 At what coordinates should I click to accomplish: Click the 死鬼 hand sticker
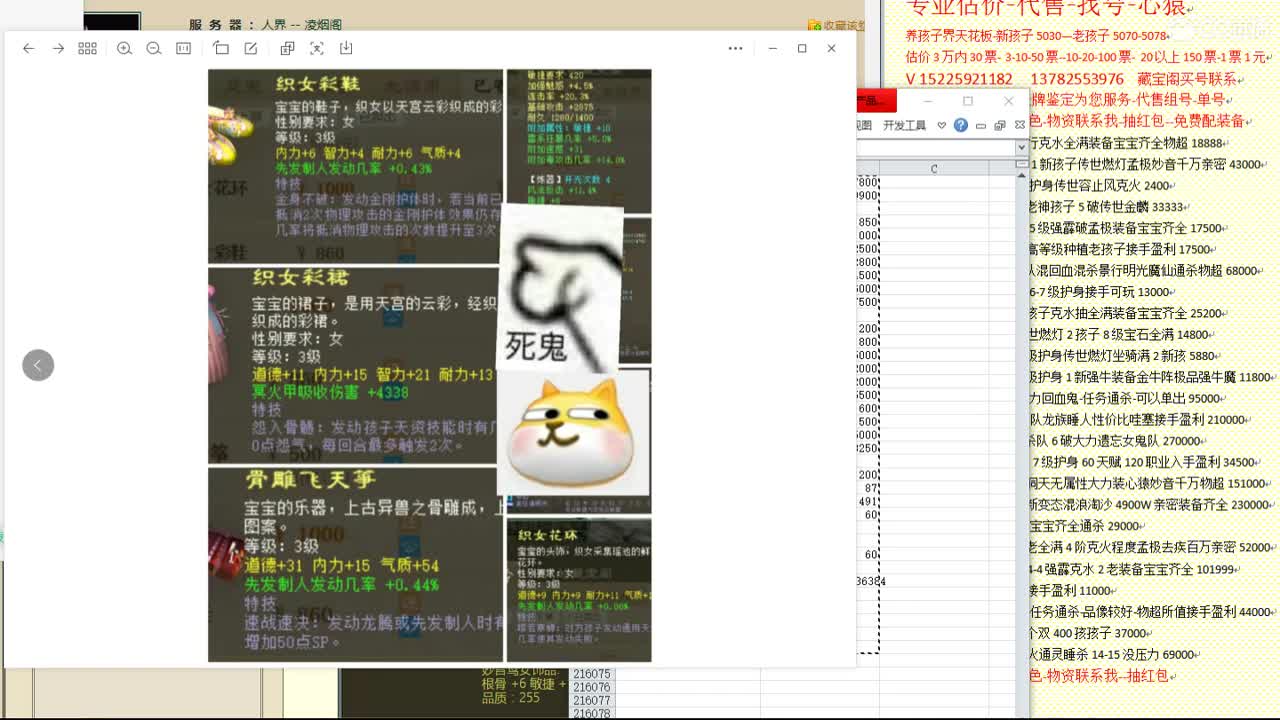(x=560, y=290)
